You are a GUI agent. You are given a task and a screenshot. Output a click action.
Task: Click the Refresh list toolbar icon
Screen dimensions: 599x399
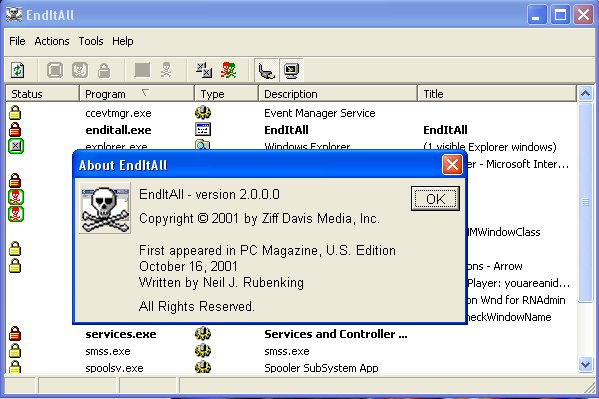pyautogui.click(x=18, y=70)
